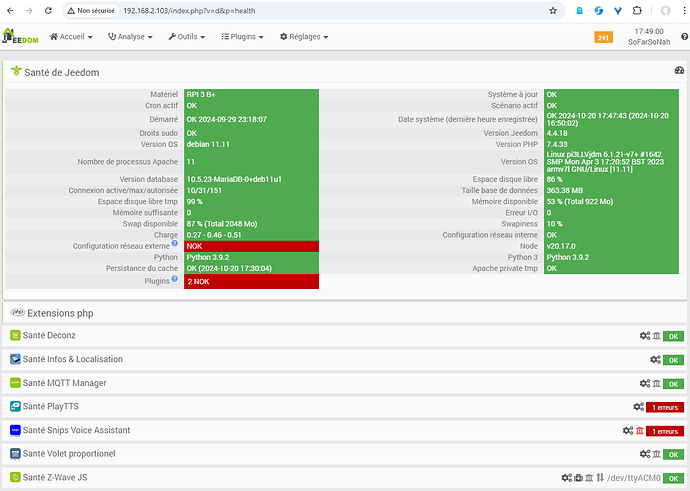
Task: Click the help question mark icon in navbar
Action: (684, 37)
